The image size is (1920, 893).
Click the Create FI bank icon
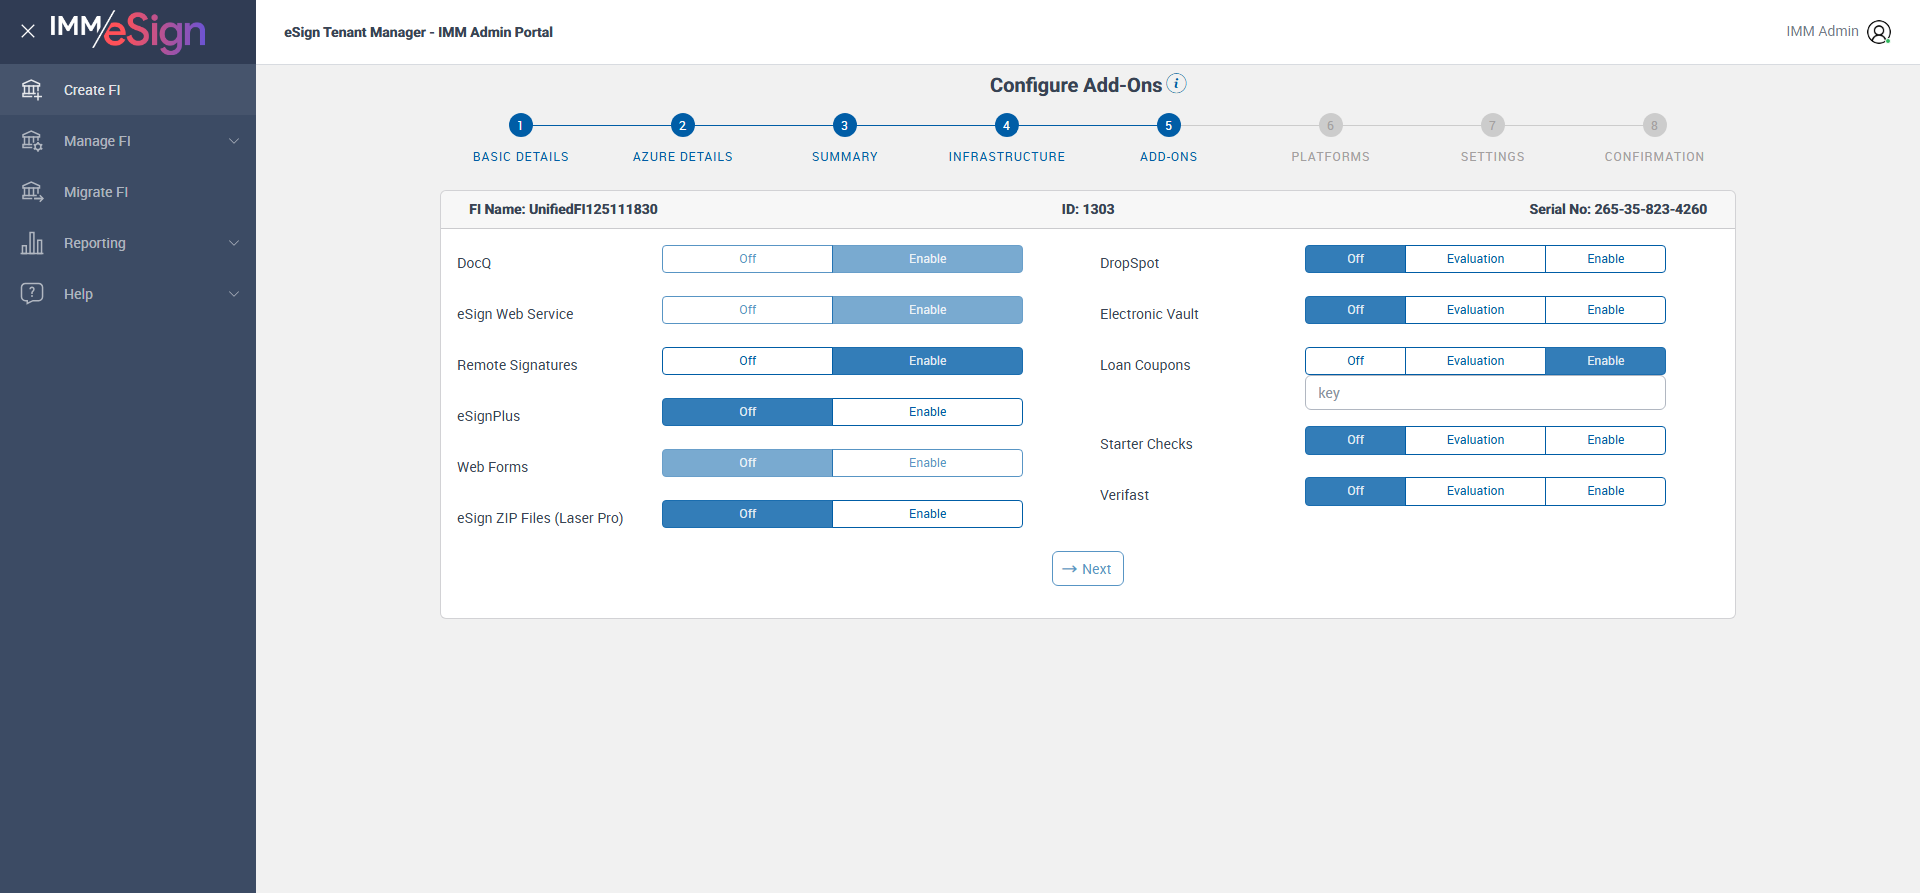[32, 90]
